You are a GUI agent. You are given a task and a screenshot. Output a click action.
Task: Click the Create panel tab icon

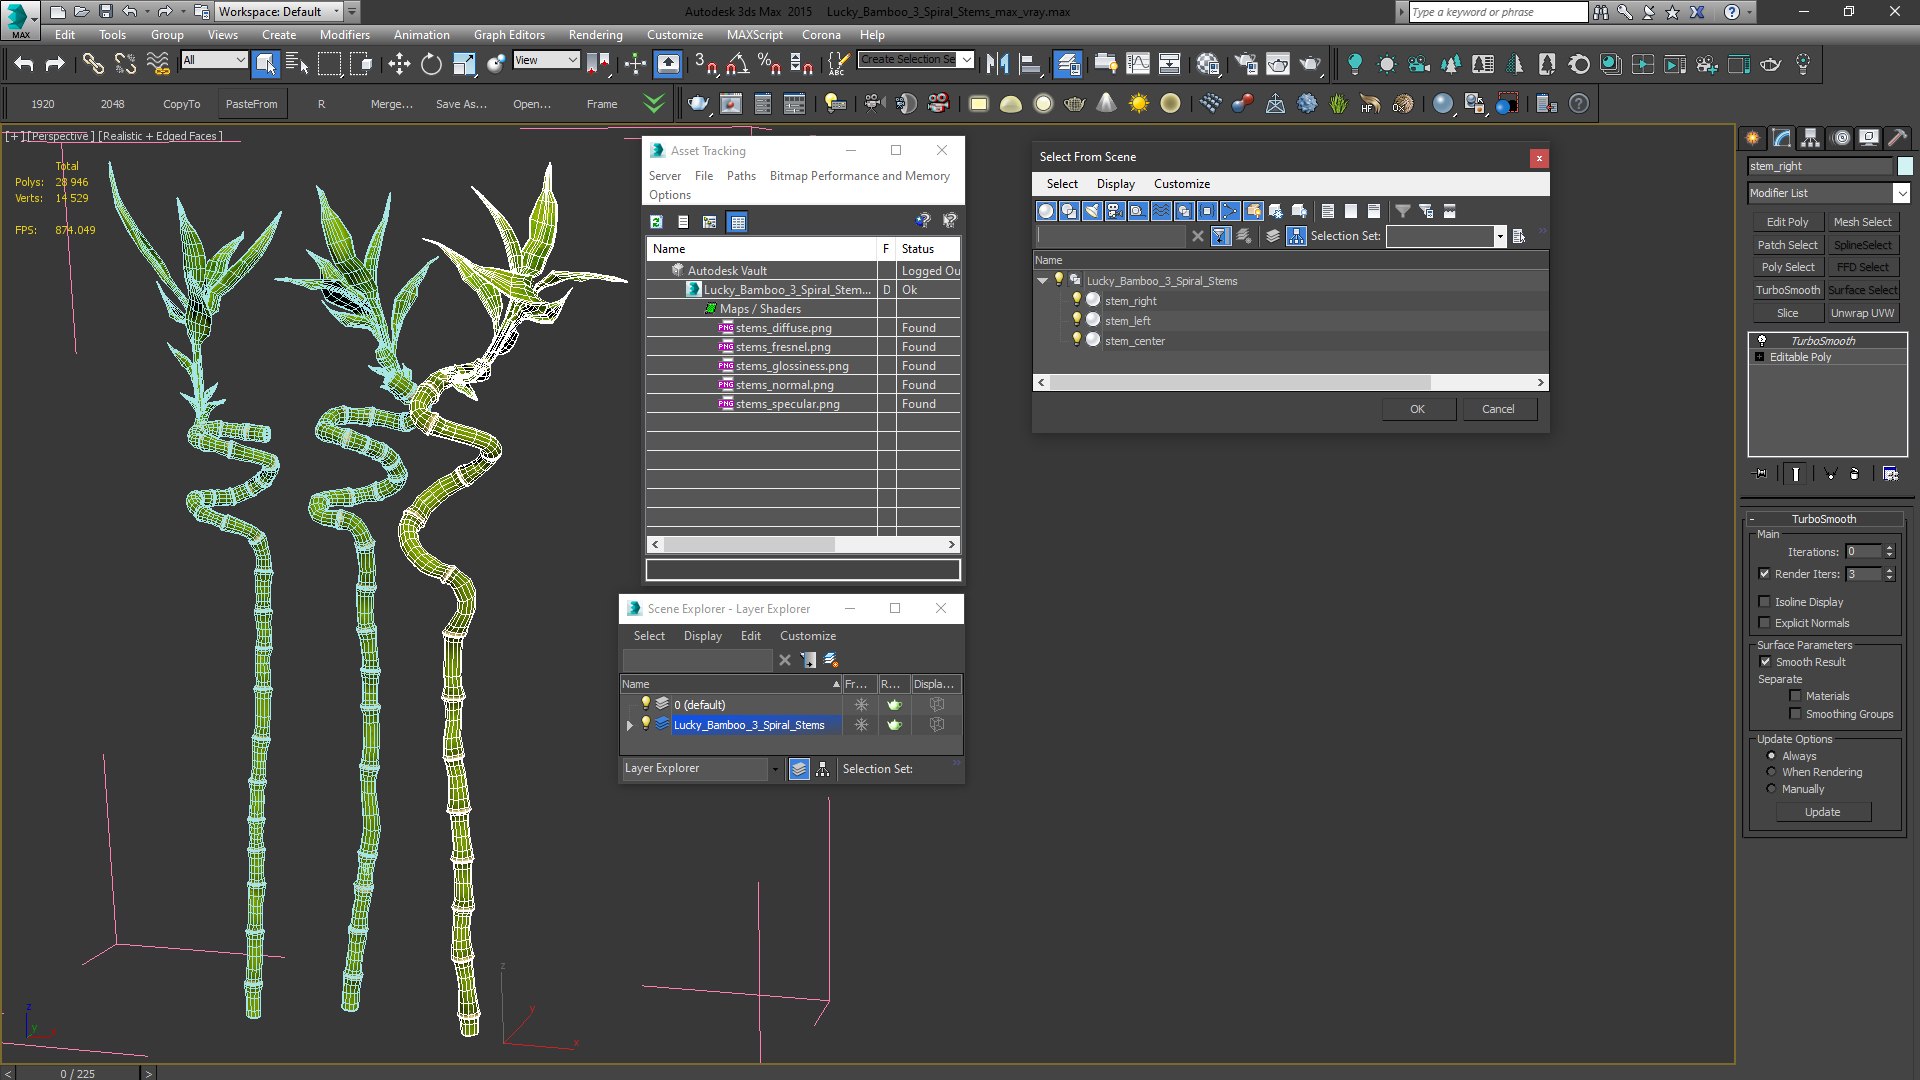(x=1752, y=138)
